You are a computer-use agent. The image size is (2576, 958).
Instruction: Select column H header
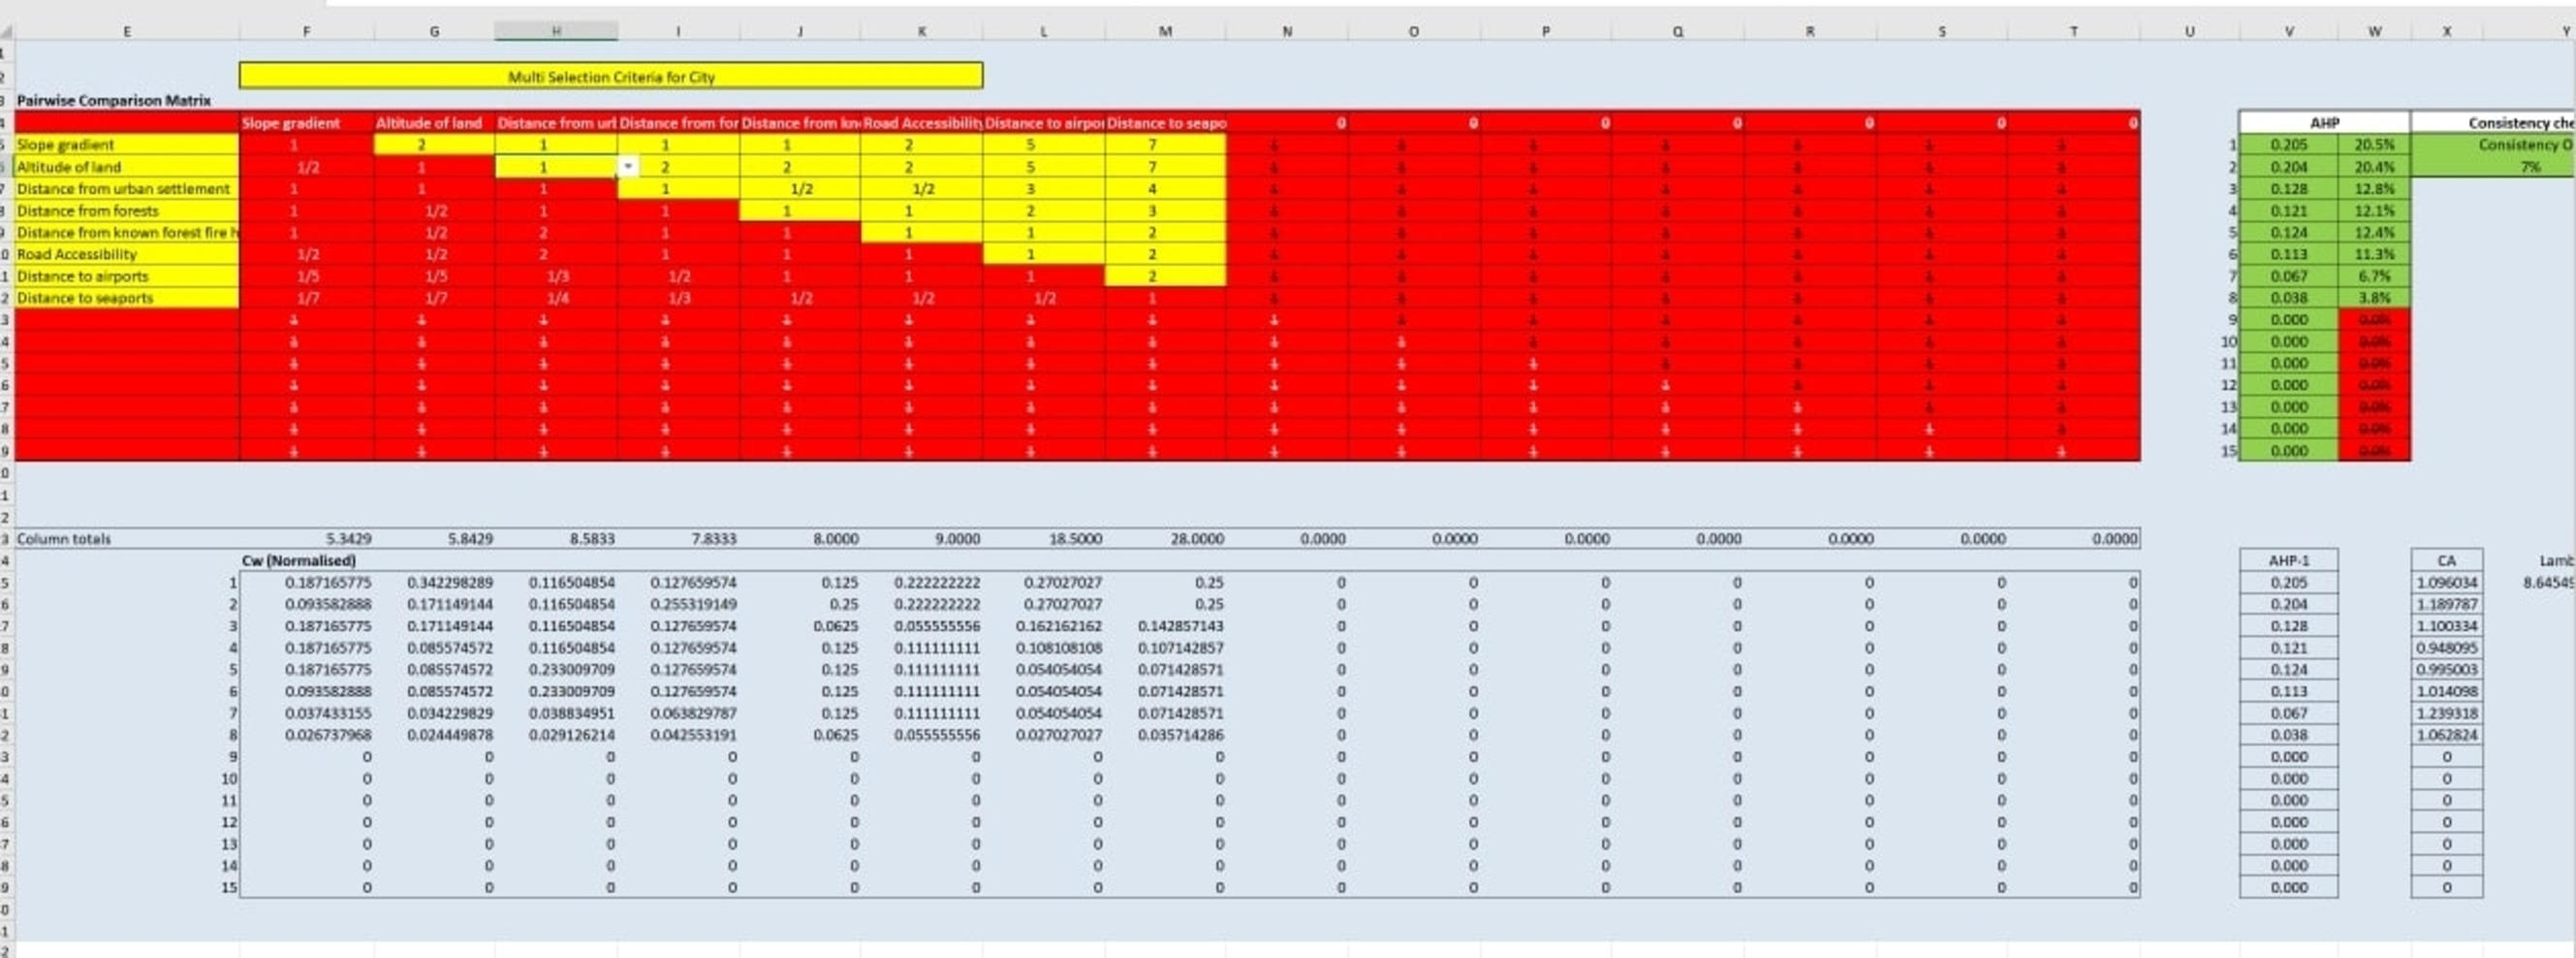(x=556, y=31)
